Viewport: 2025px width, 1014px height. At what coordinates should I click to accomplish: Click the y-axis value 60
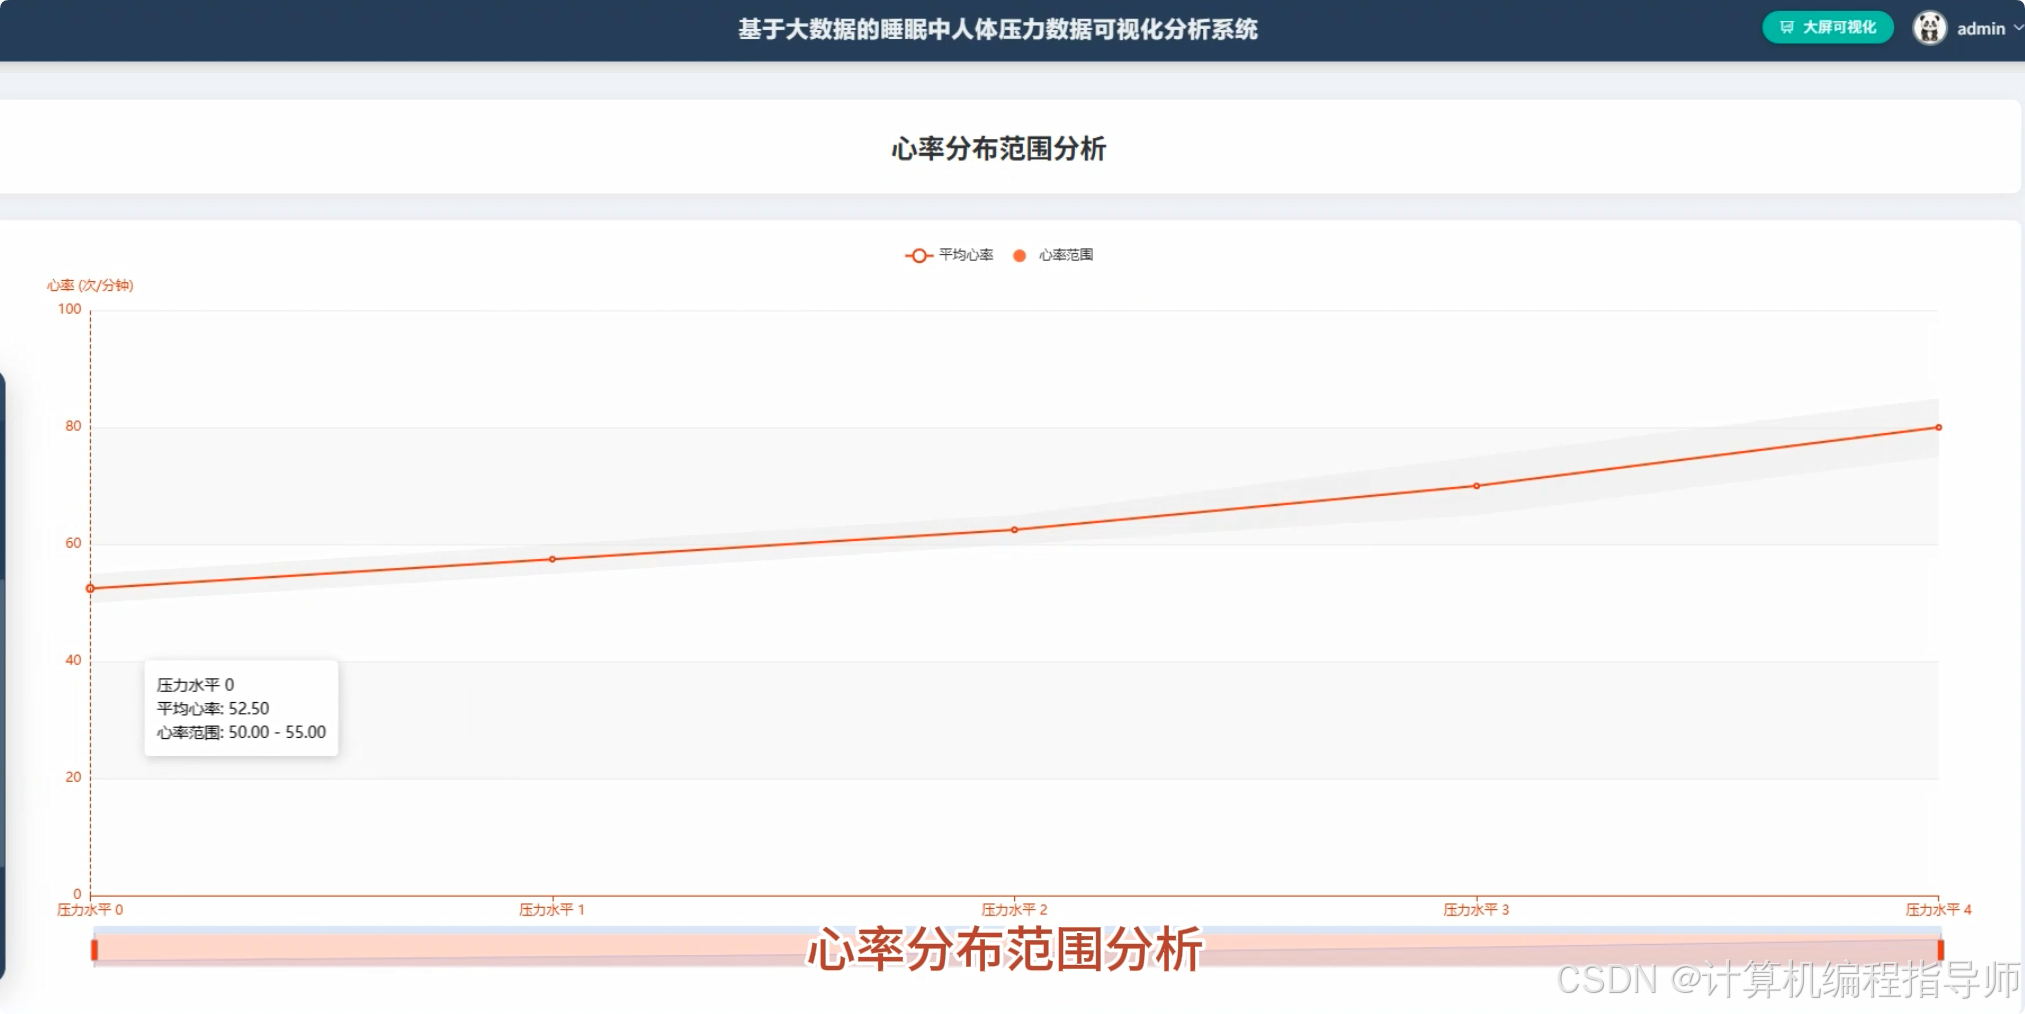pos(73,543)
